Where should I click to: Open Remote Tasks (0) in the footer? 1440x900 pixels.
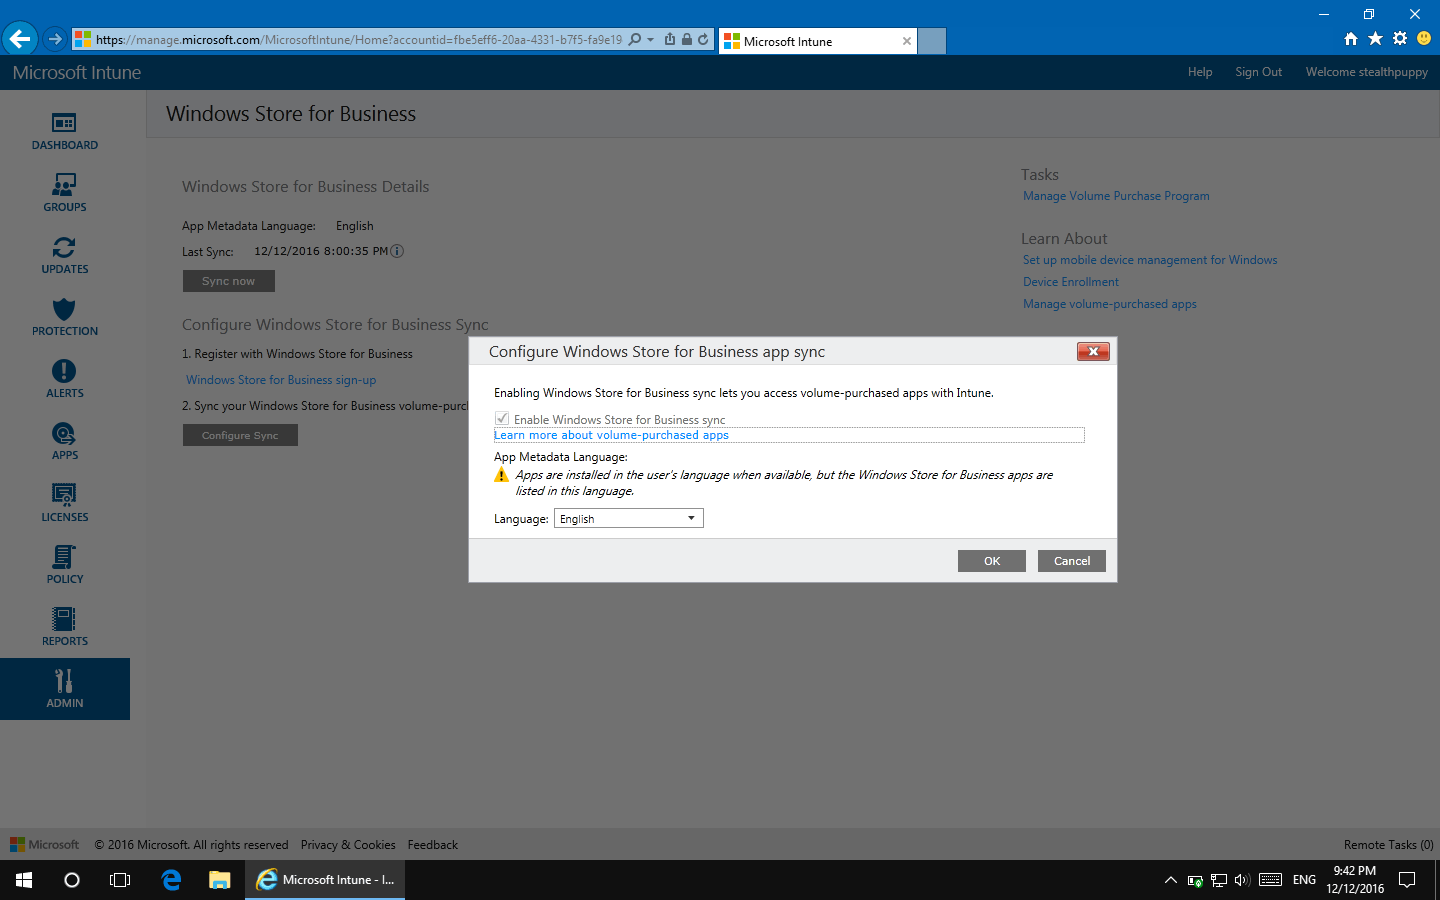1389,845
